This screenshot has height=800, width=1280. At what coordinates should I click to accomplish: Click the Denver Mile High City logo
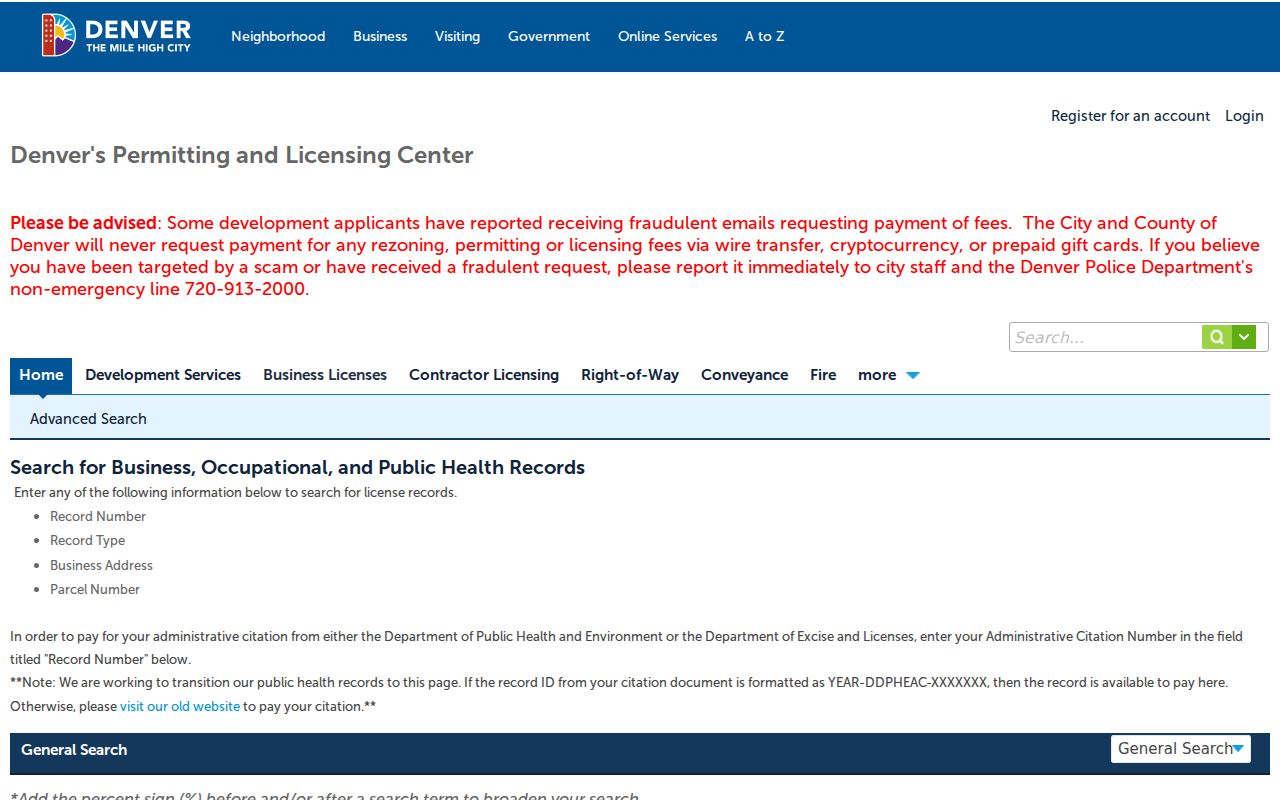[x=116, y=35]
